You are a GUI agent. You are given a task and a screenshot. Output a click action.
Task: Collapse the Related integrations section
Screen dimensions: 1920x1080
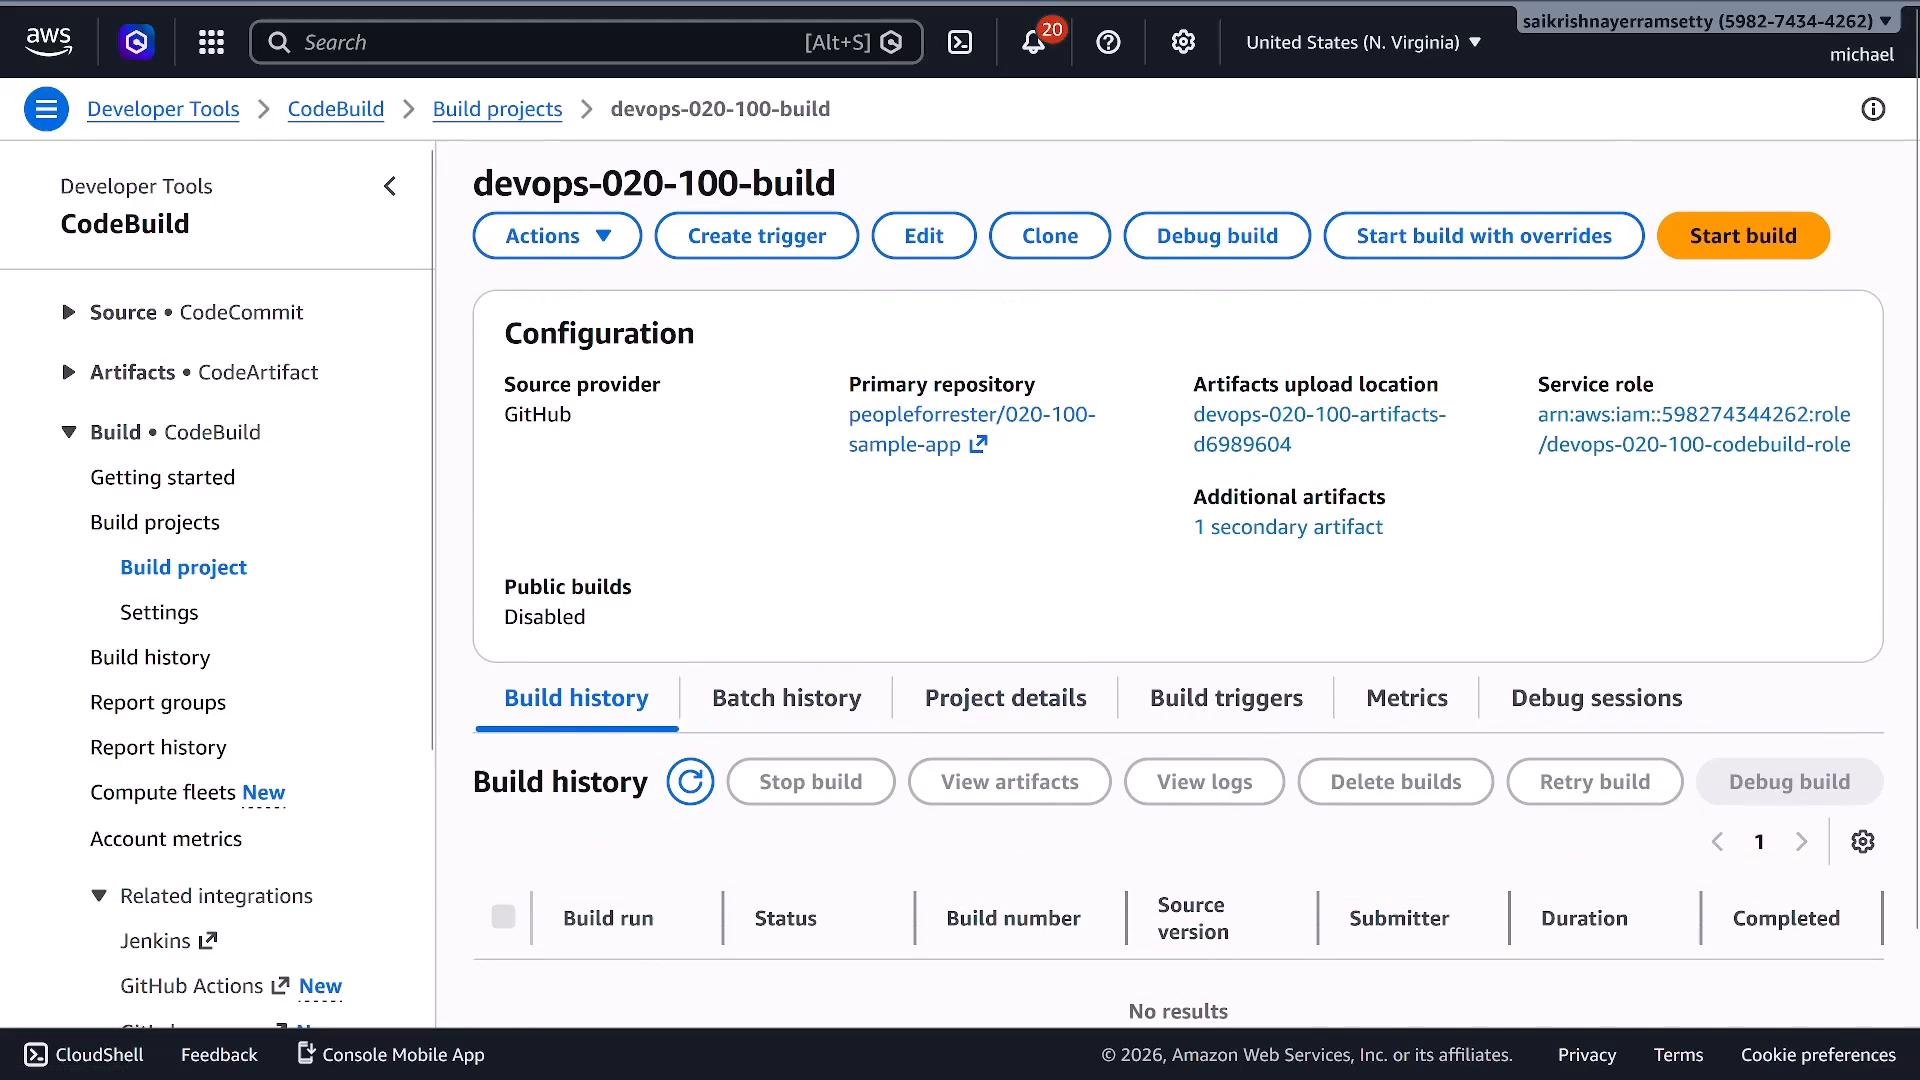98,896
